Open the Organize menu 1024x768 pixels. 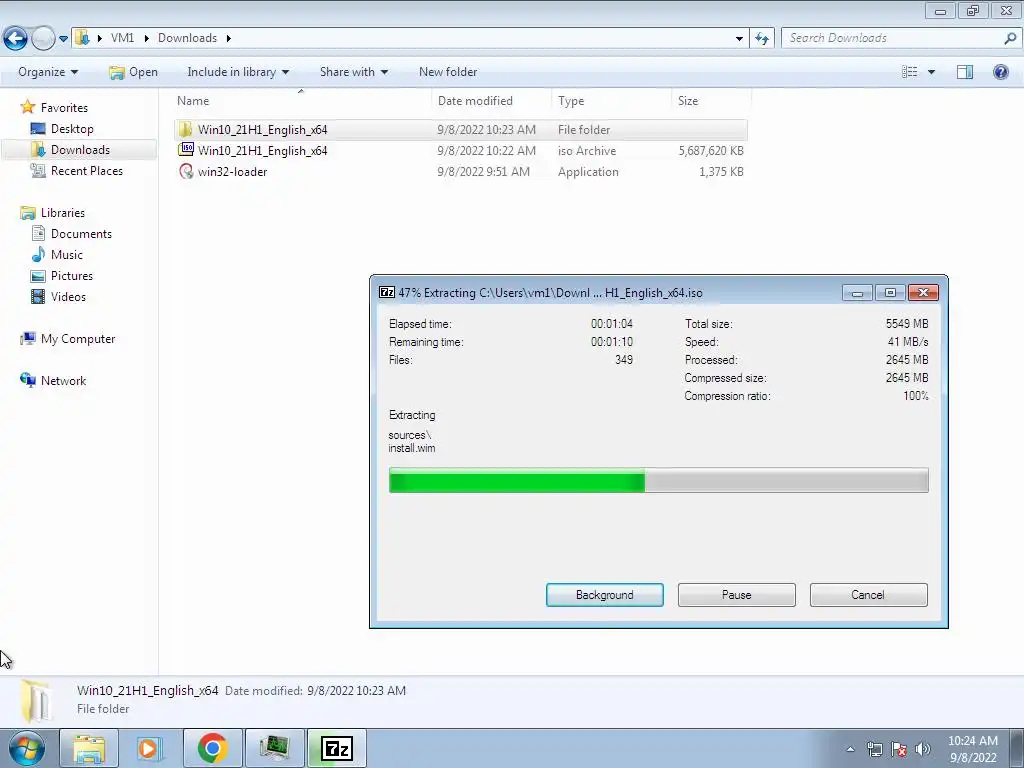click(48, 72)
